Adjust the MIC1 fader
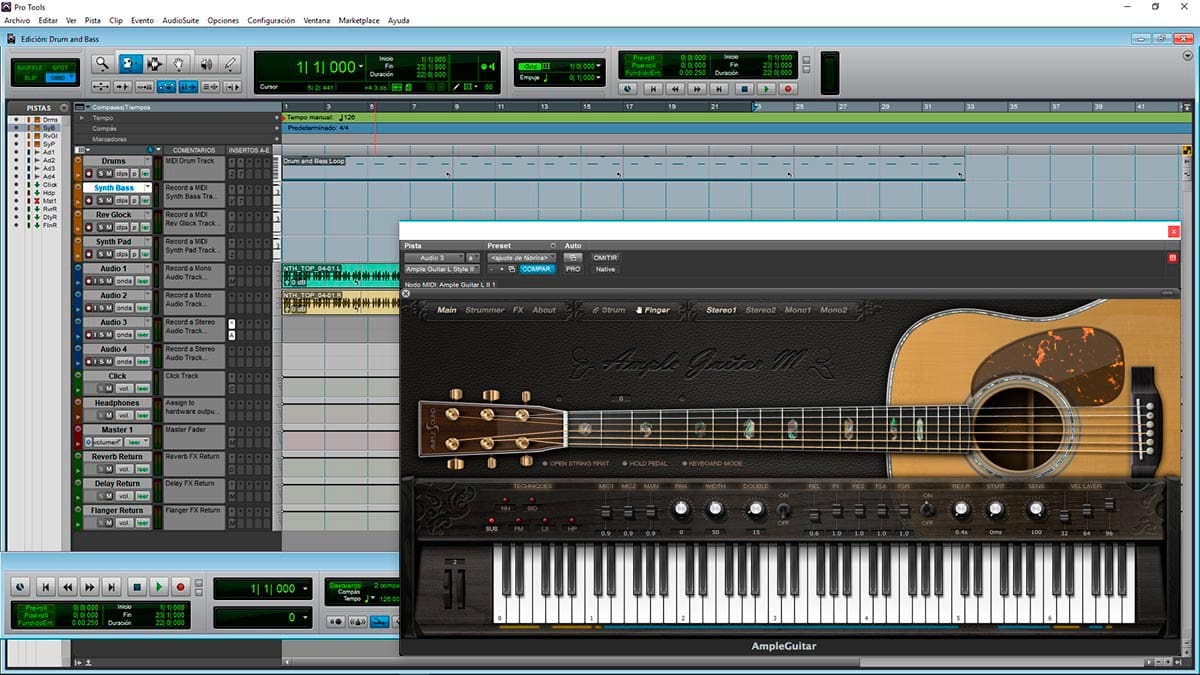The width and height of the screenshot is (1200, 675). (606, 510)
